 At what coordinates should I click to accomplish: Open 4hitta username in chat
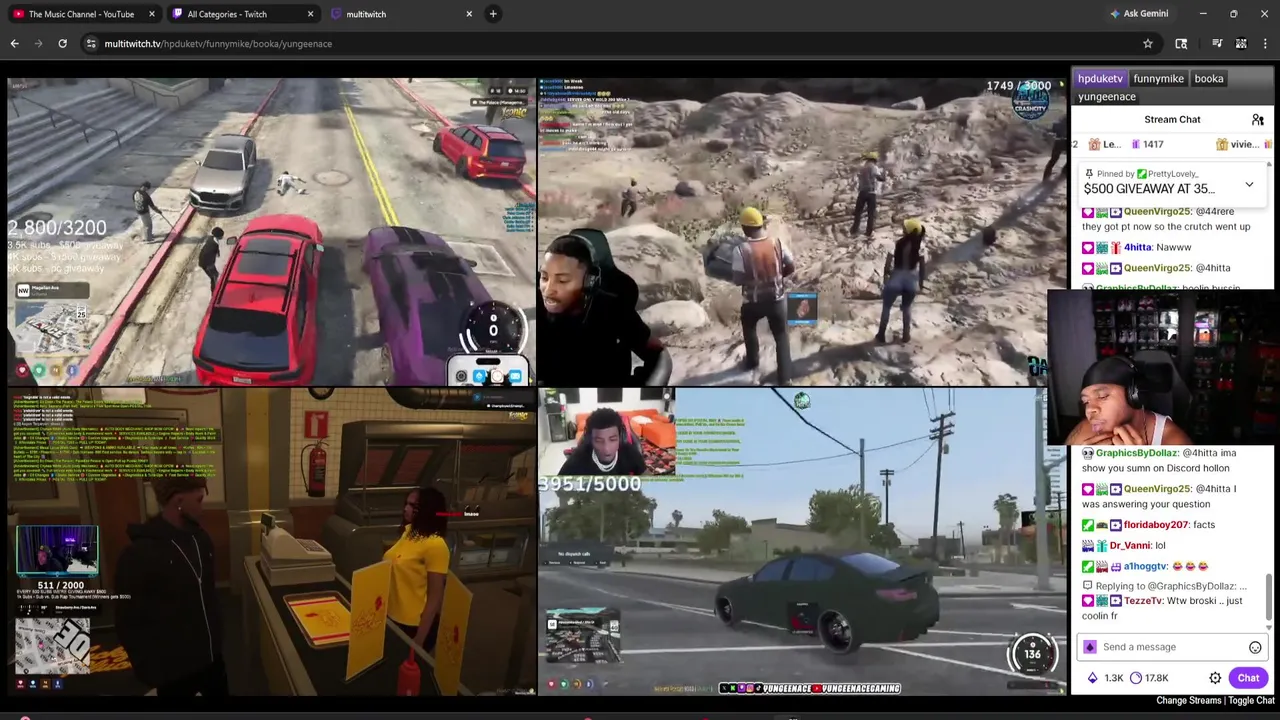tap(1138, 247)
